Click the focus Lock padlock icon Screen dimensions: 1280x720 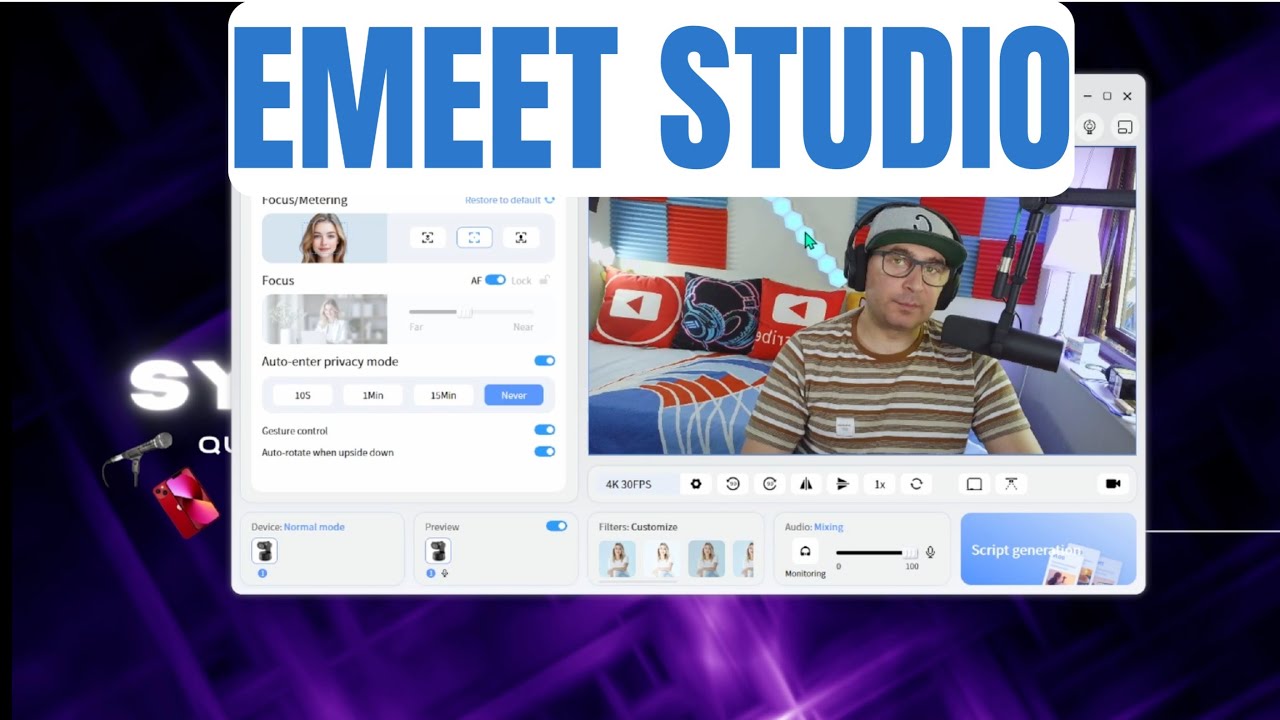544,280
